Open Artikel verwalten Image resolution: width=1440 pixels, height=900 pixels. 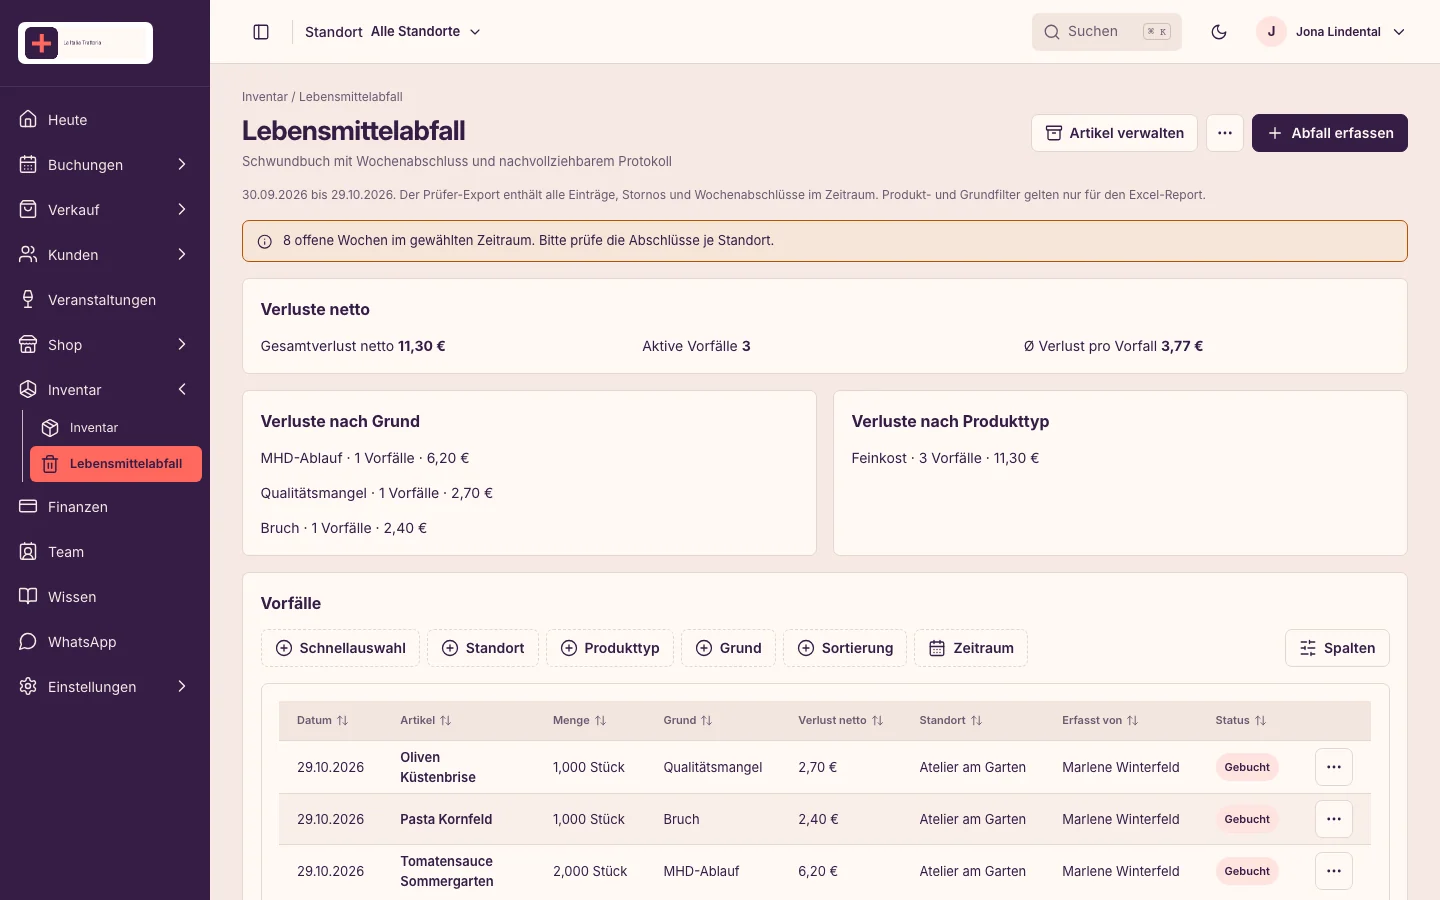tap(1114, 133)
